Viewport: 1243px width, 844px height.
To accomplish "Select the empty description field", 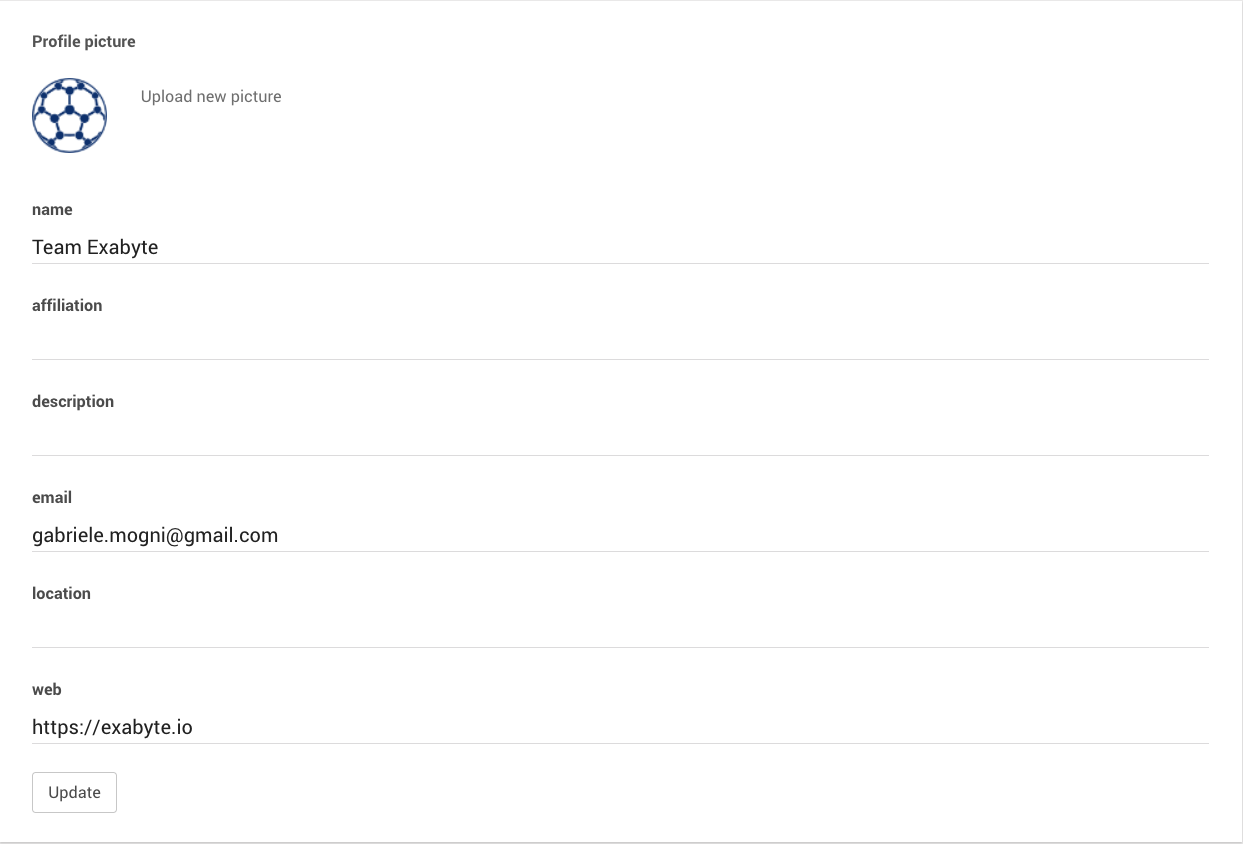I will (x=620, y=438).
